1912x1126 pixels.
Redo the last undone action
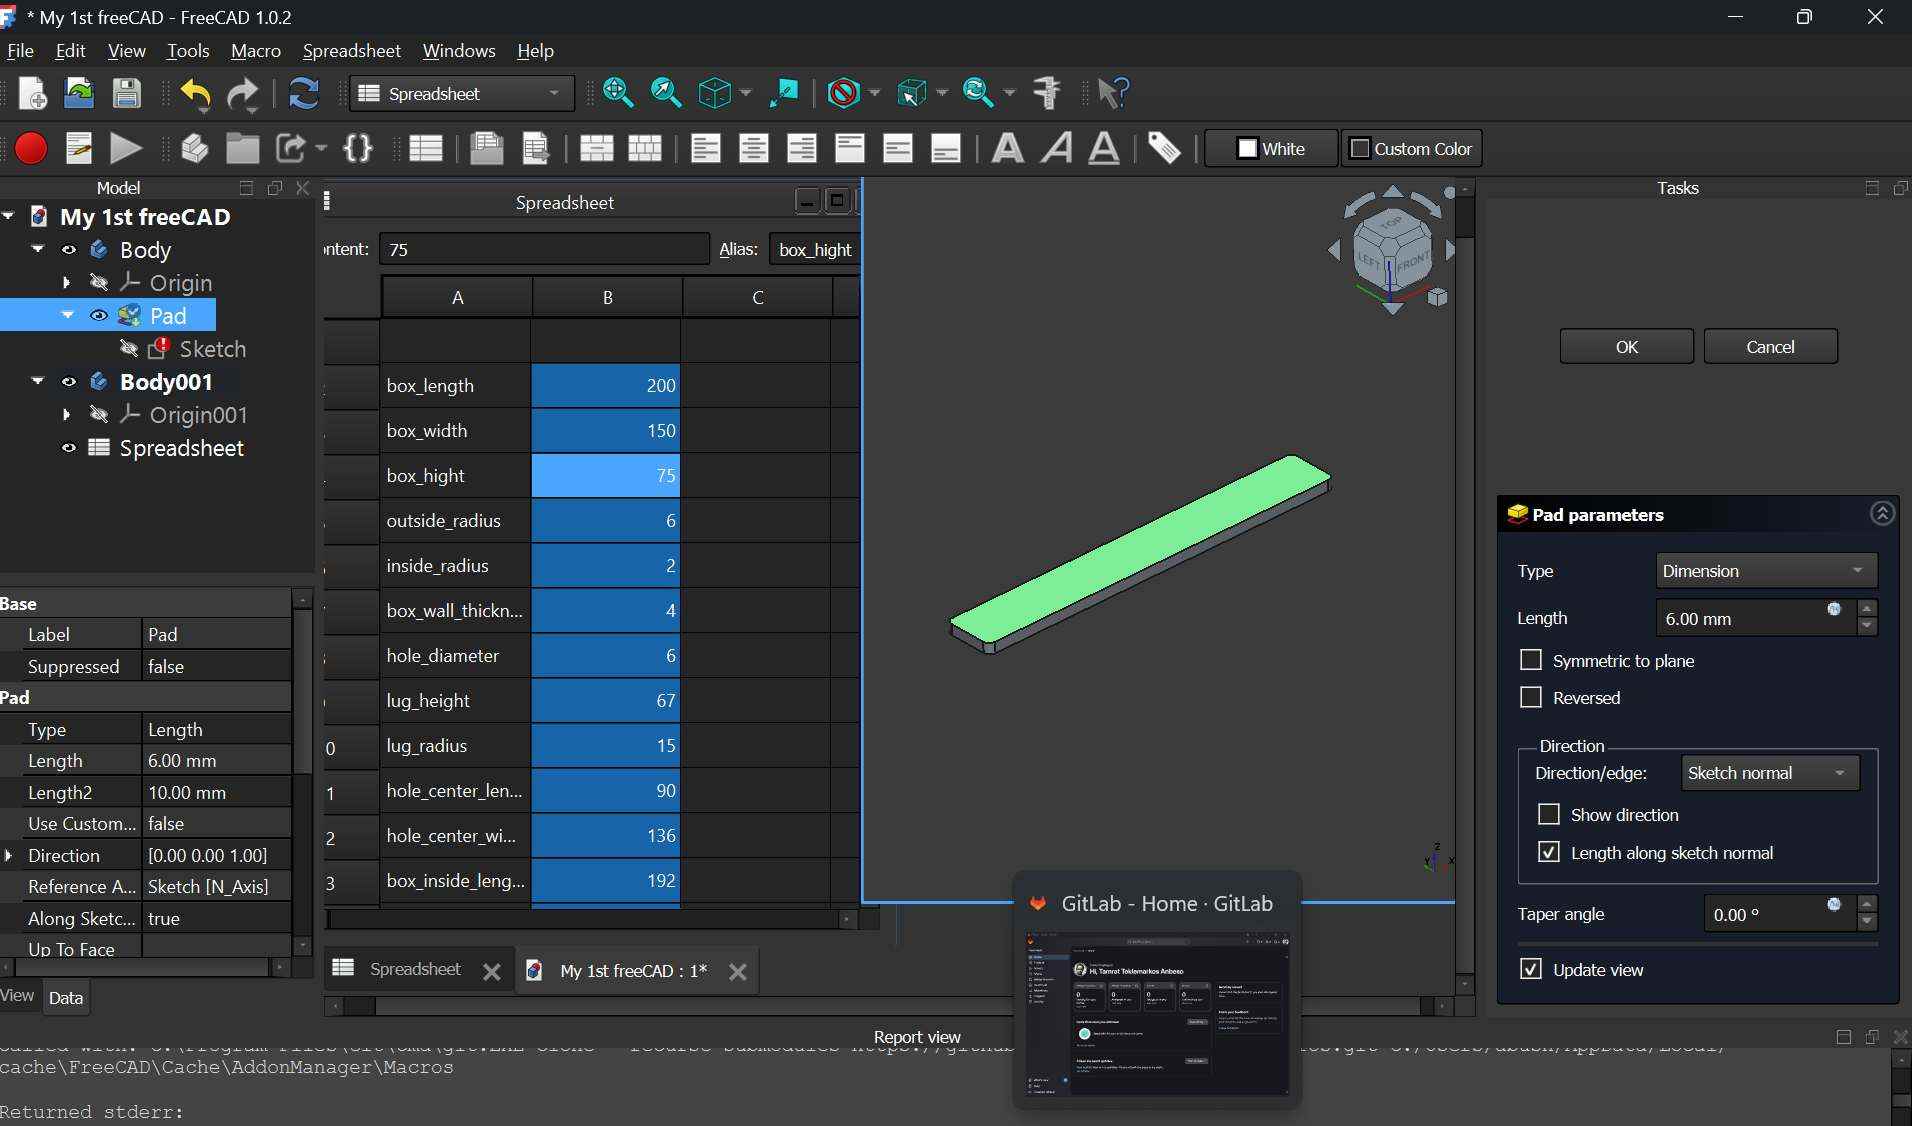point(243,93)
